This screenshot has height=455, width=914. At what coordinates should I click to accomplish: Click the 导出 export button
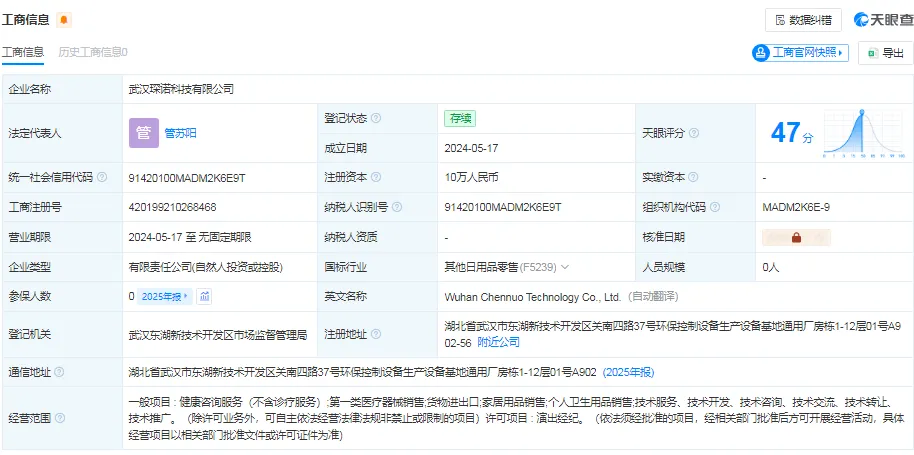tap(885, 53)
